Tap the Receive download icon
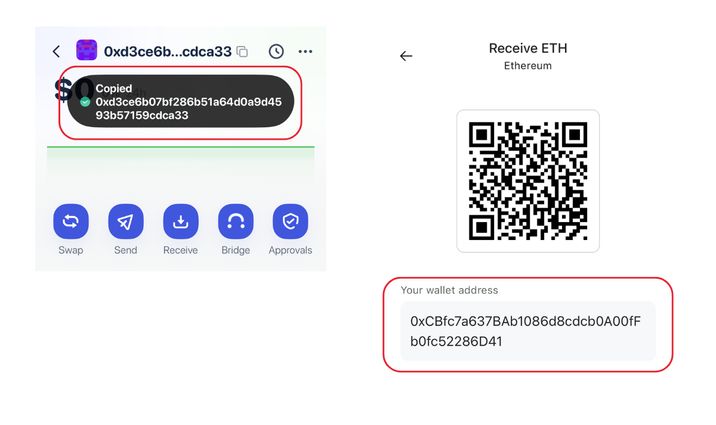The height and width of the screenshot is (425, 716). click(181, 221)
